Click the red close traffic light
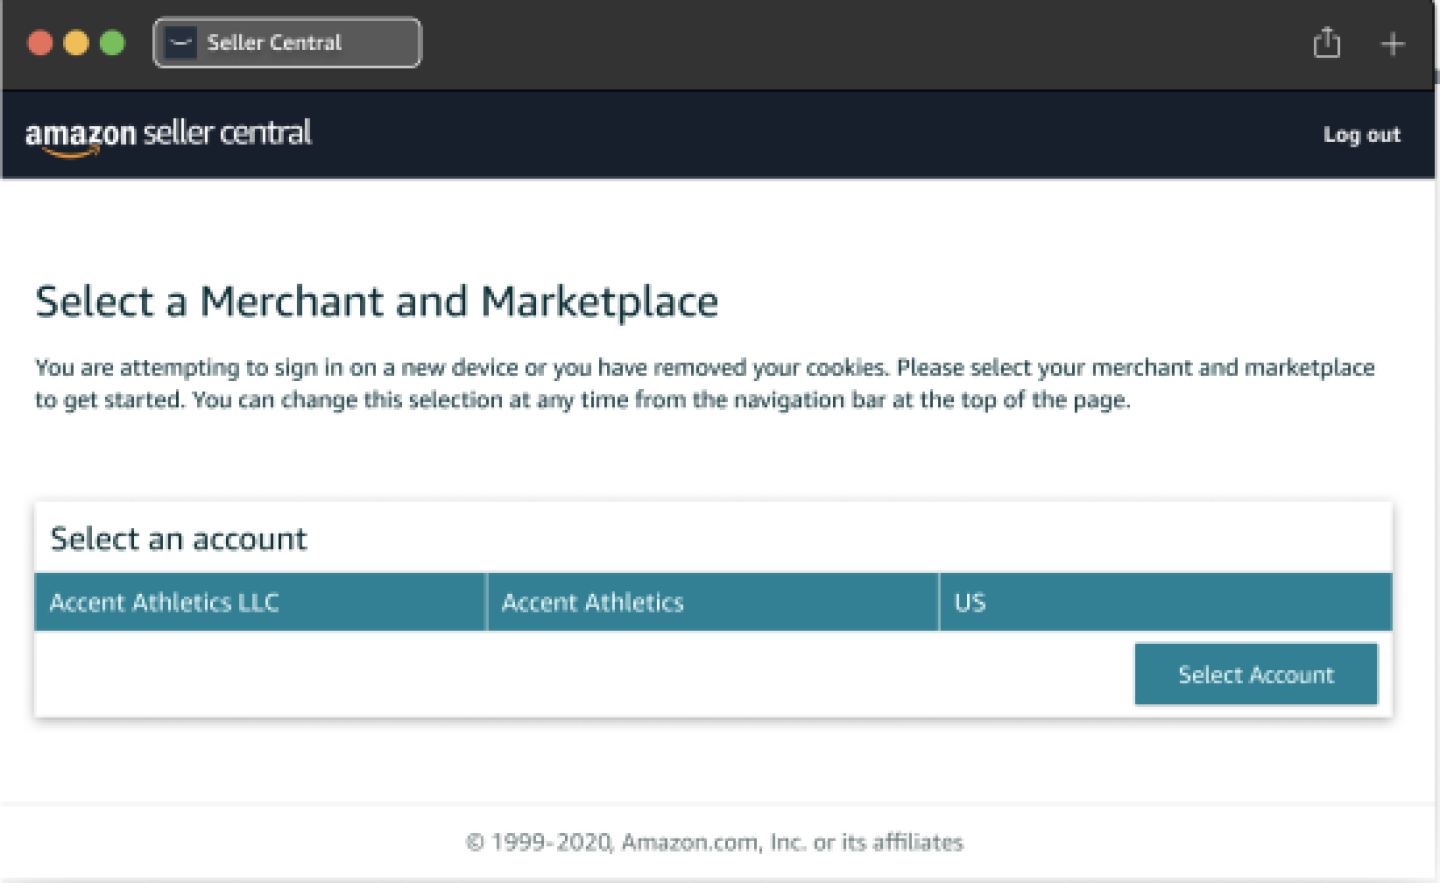1440x883 pixels. (x=40, y=43)
